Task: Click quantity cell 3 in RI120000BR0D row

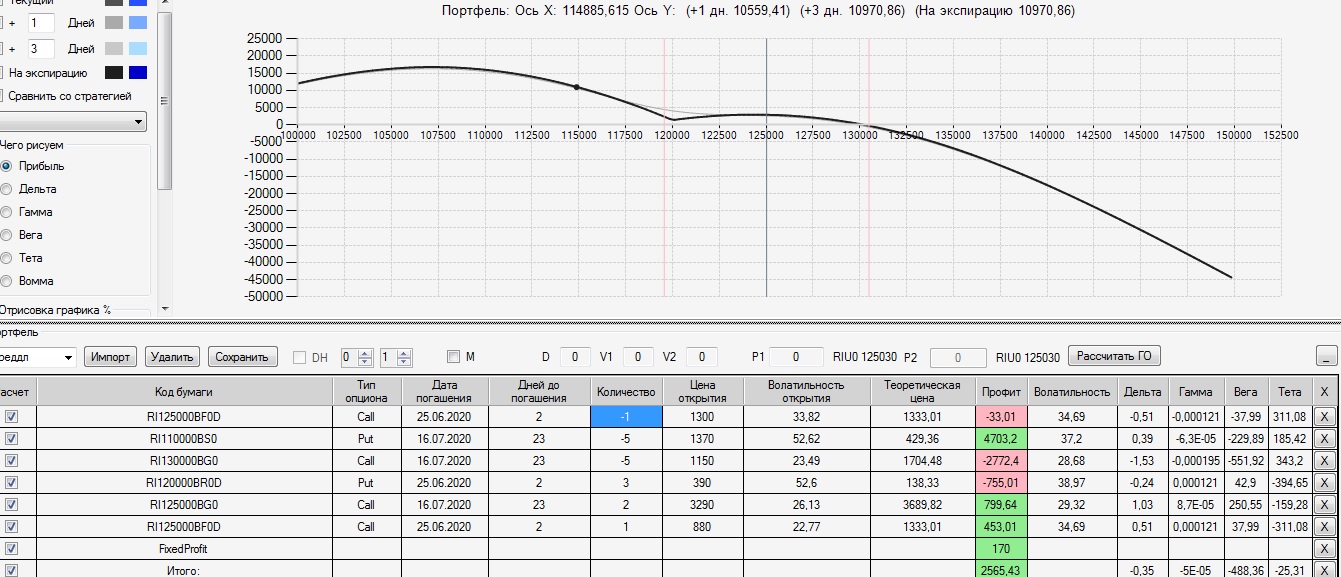Action: (x=626, y=482)
